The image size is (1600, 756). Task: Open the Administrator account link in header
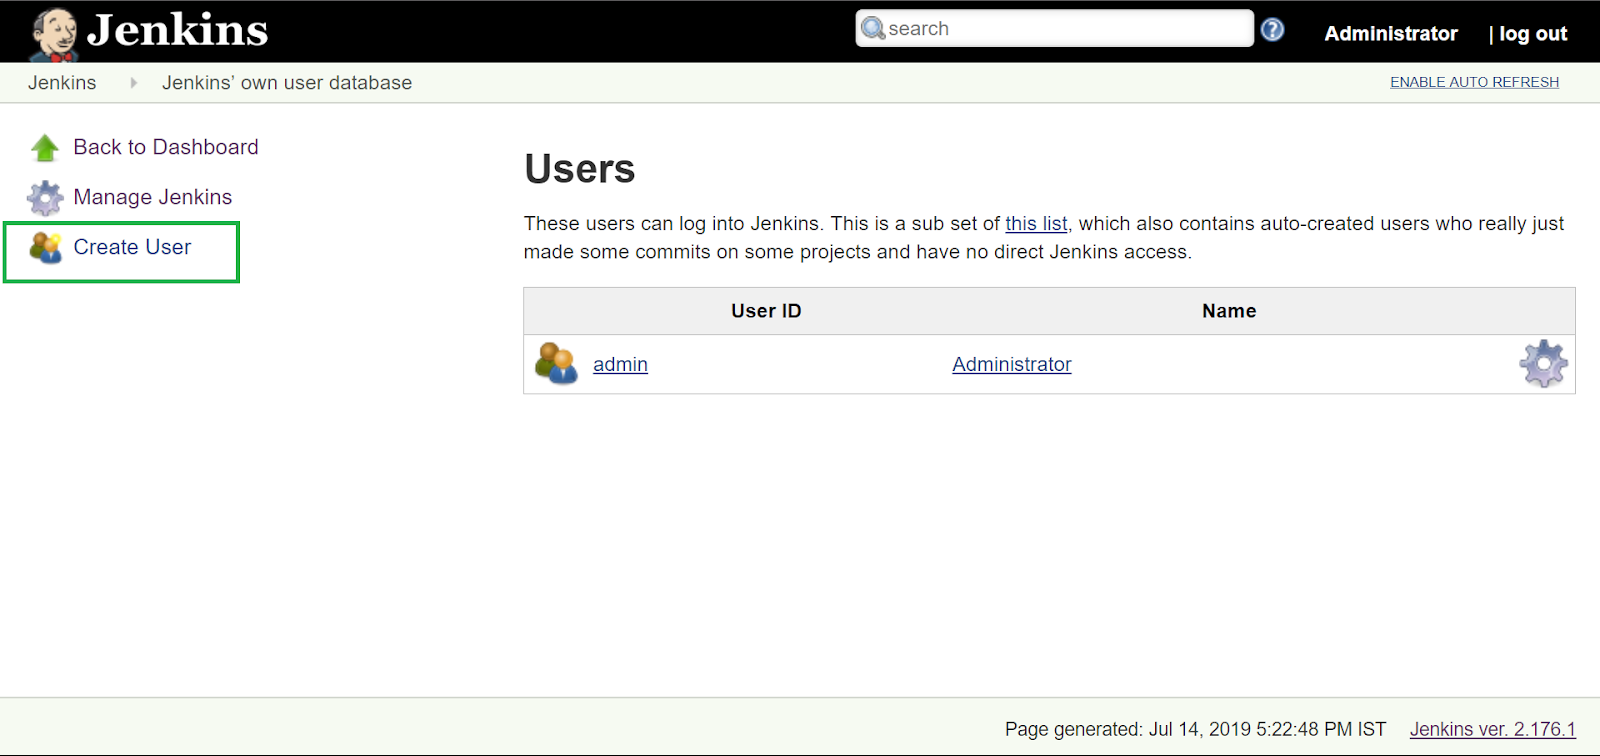coord(1391,34)
